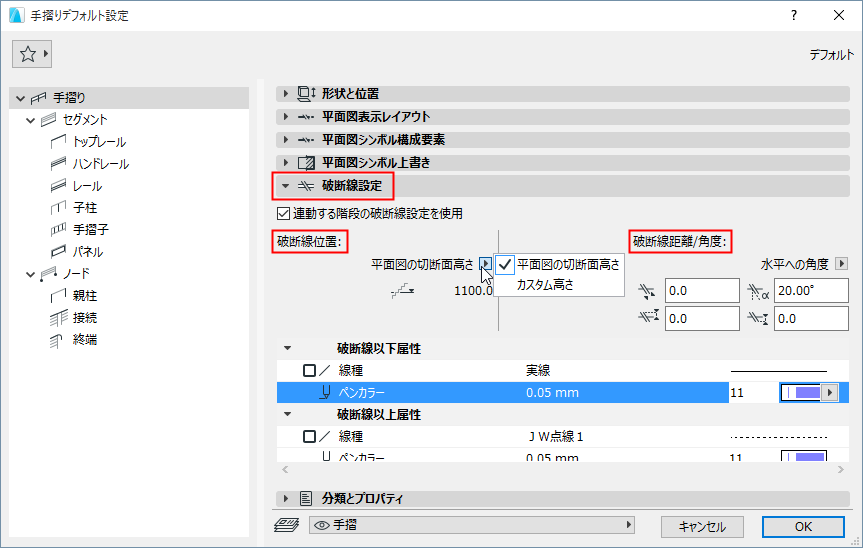
Task: Click the pen number 11 in highlighted row
Action: point(737,393)
